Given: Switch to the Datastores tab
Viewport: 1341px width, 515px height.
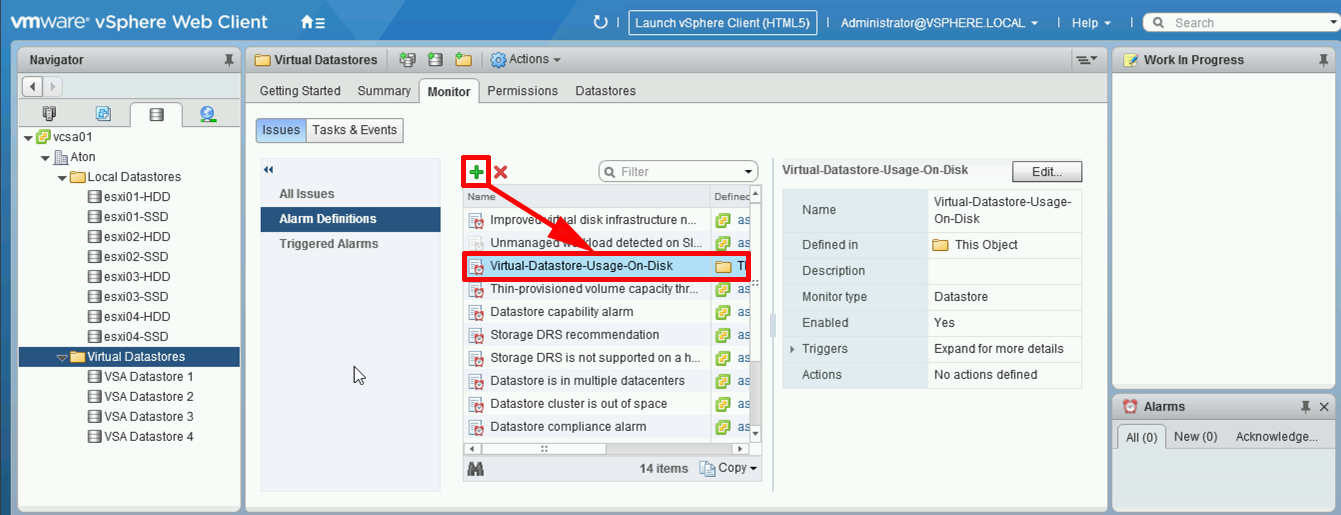Looking at the screenshot, I should [605, 91].
